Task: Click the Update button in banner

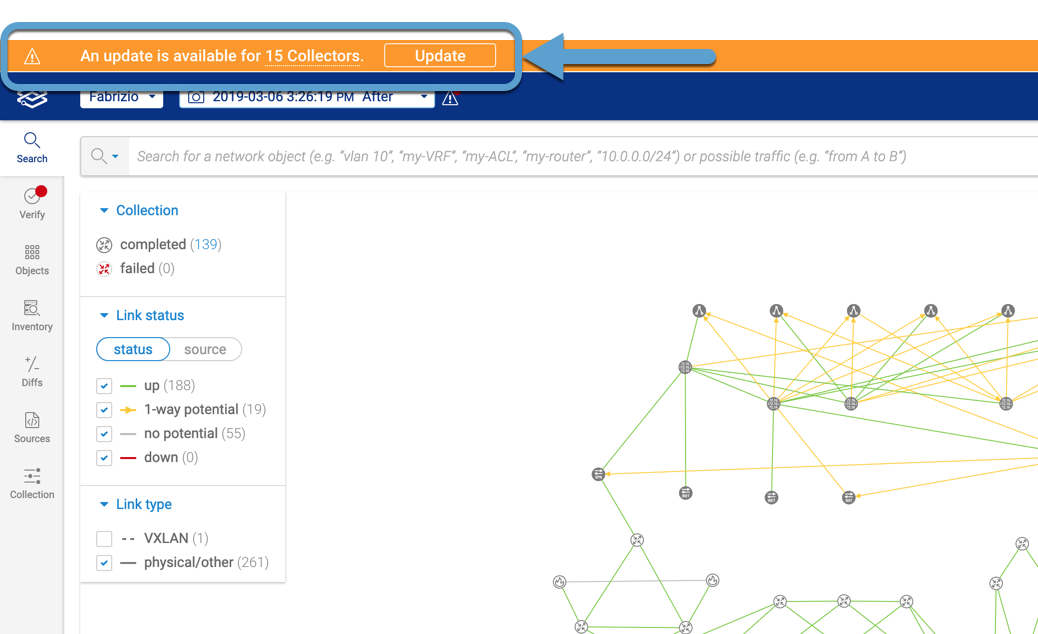Action: pyautogui.click(x=440, y=56)
